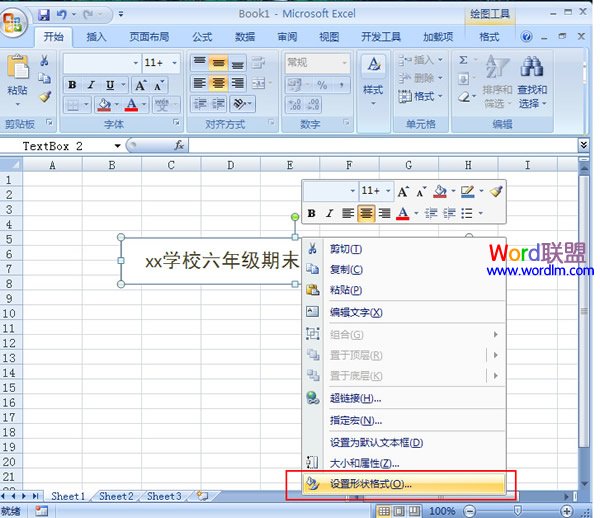
Task: Click the Cut scissors icon in ribbon
Action: pos(44,60)
